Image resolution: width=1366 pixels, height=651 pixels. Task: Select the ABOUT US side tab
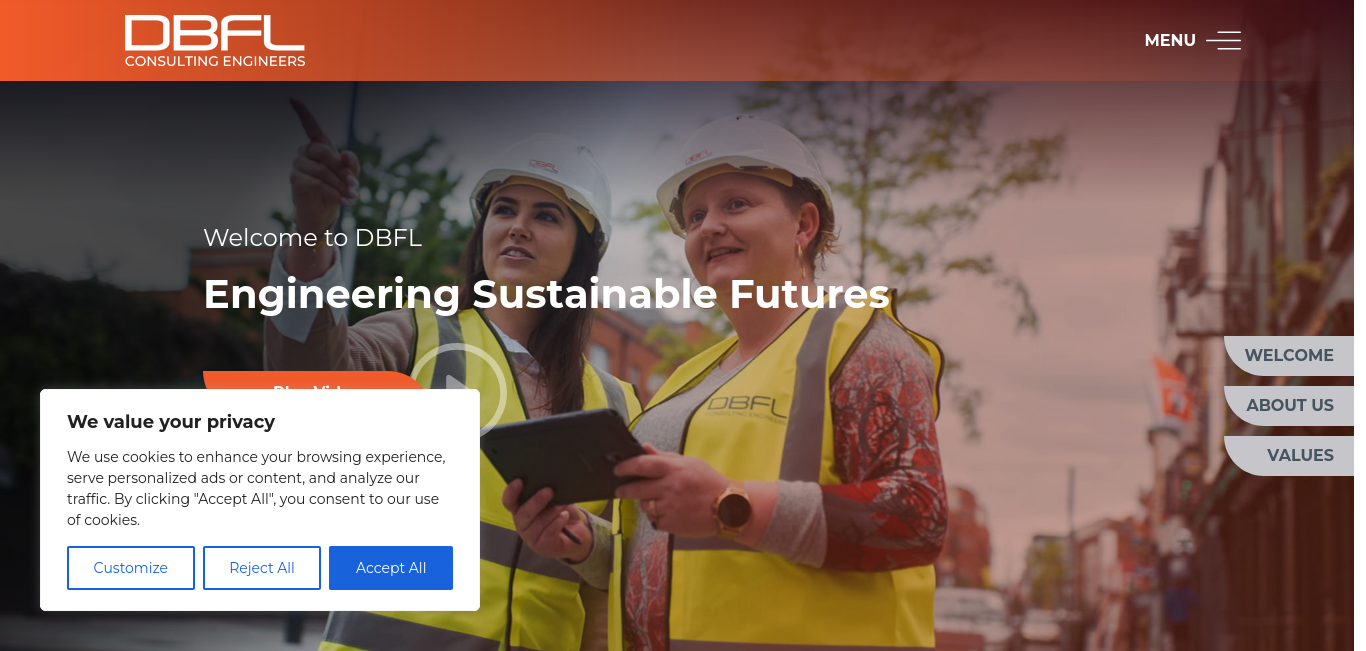(x=1289, y=406)
